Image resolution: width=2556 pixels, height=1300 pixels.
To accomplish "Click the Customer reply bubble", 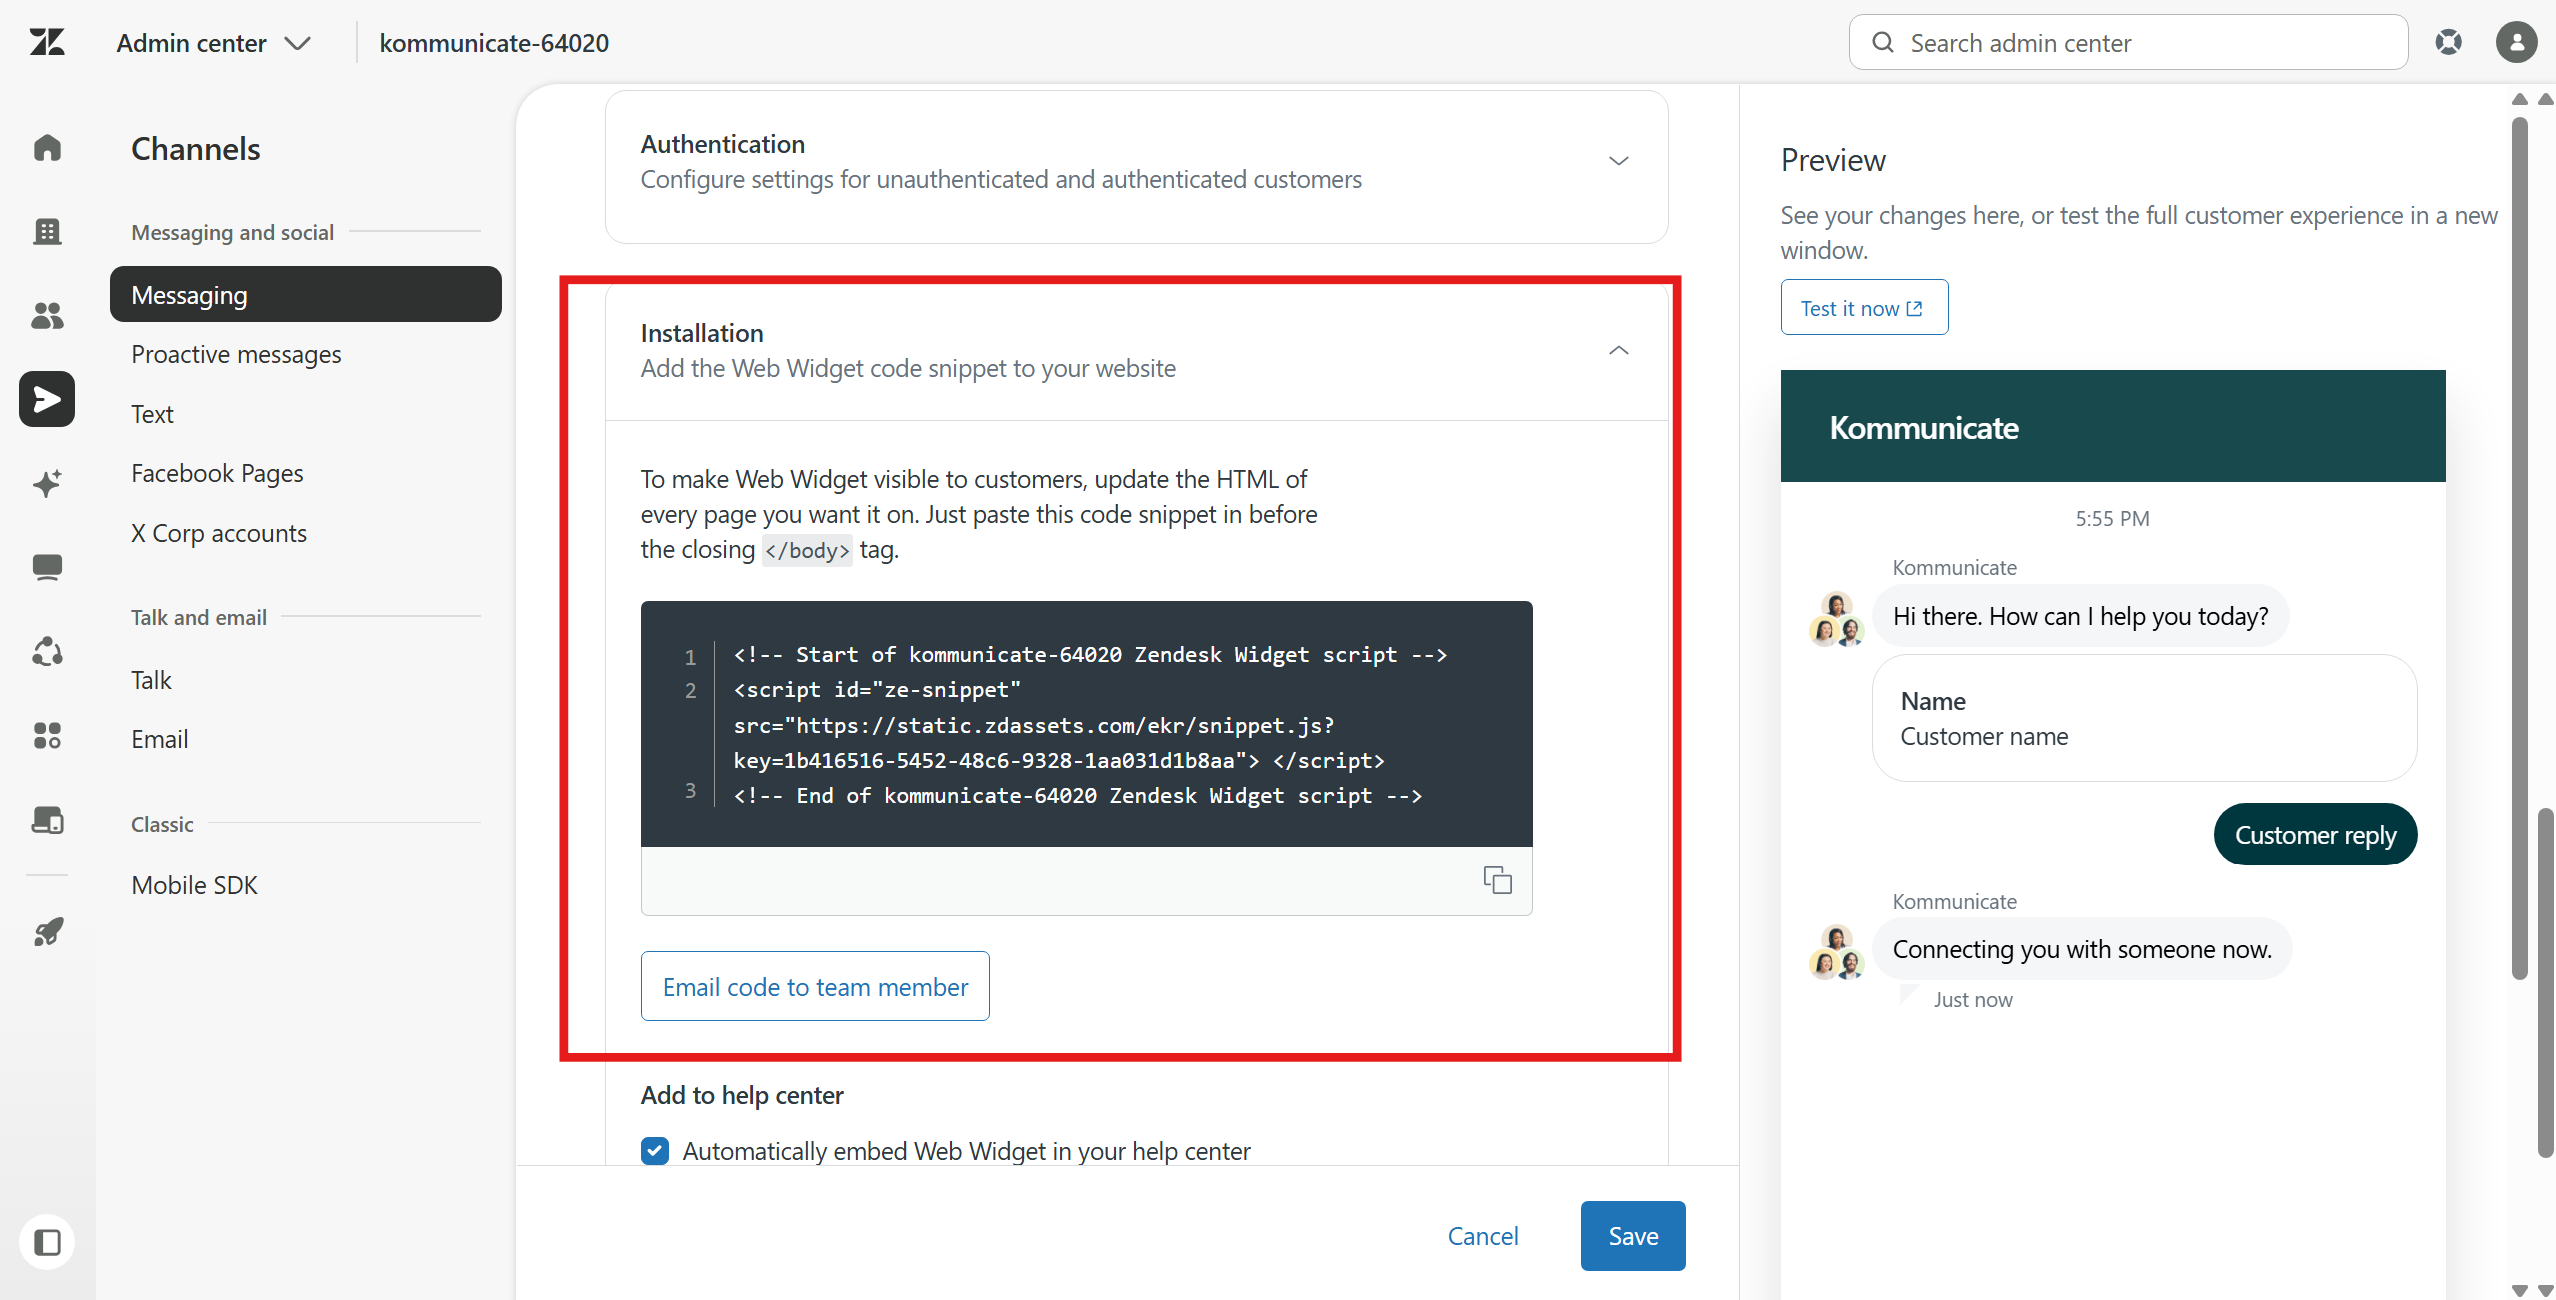I will [2315, 834].
